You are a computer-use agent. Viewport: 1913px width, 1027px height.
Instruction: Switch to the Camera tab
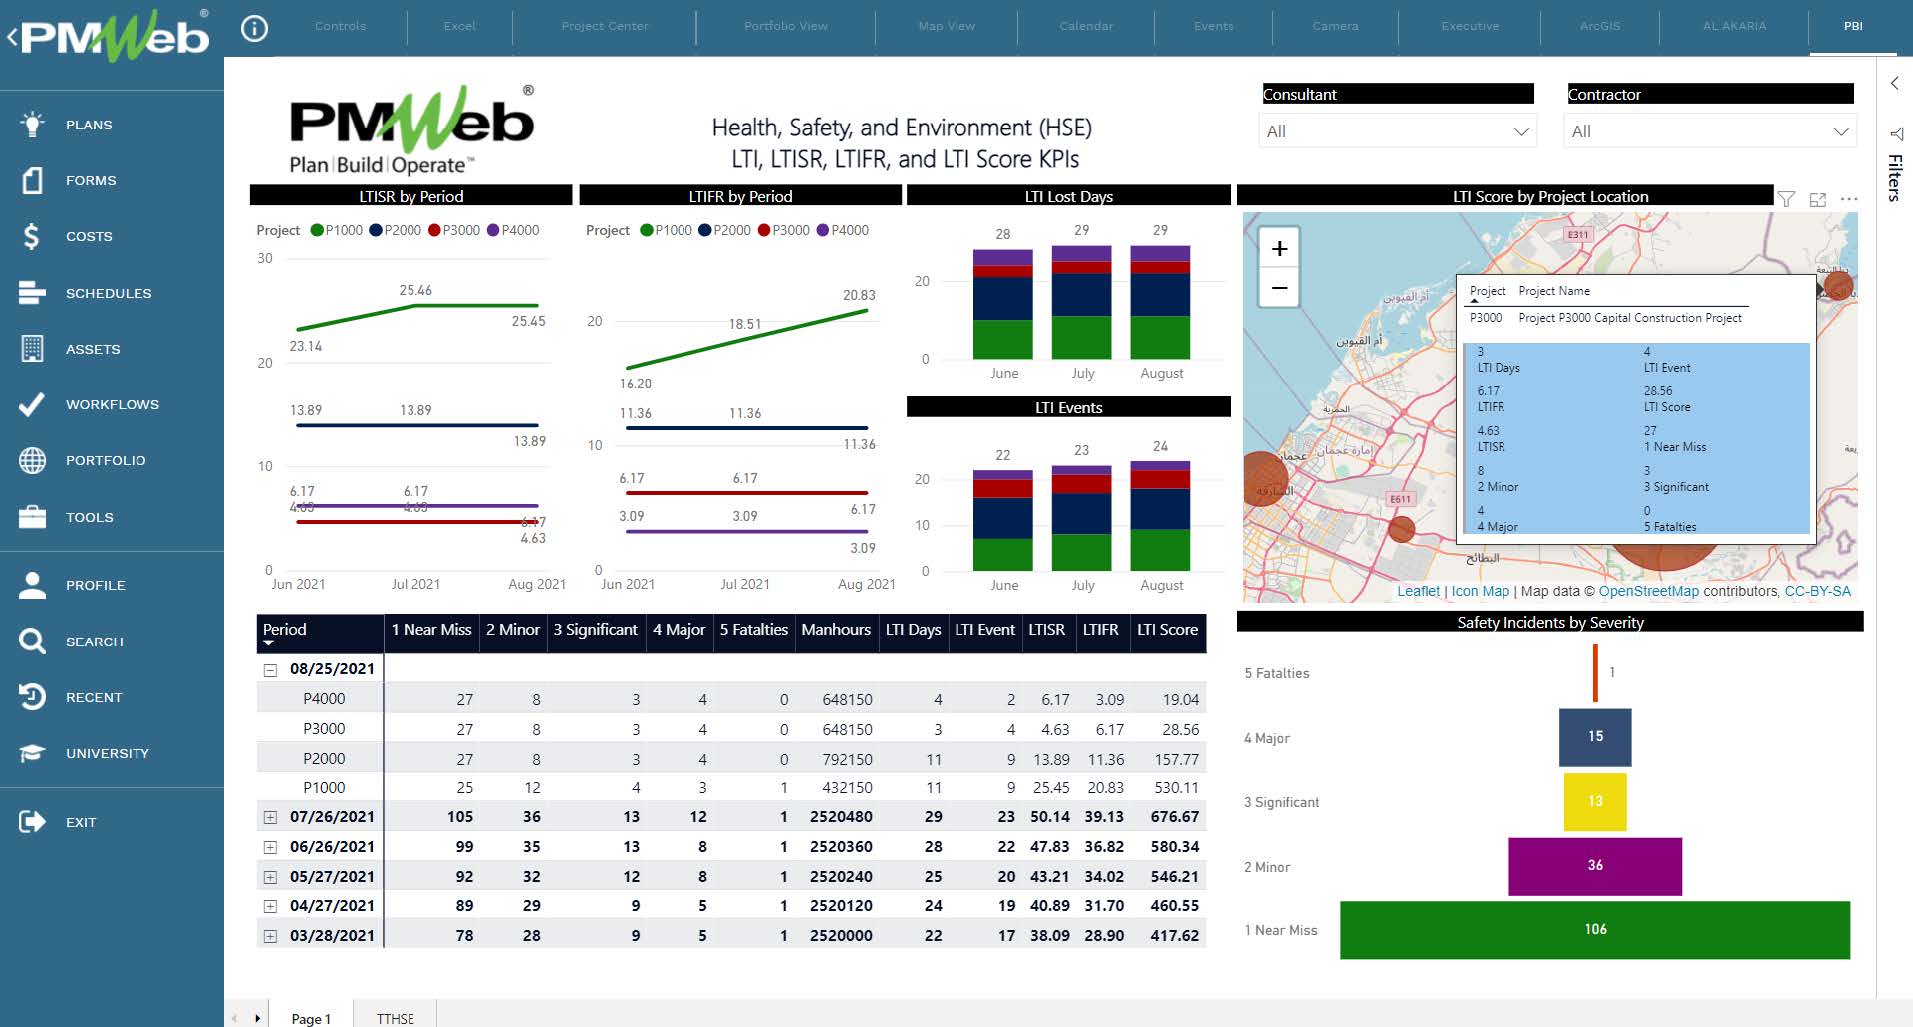point(1336,26)
